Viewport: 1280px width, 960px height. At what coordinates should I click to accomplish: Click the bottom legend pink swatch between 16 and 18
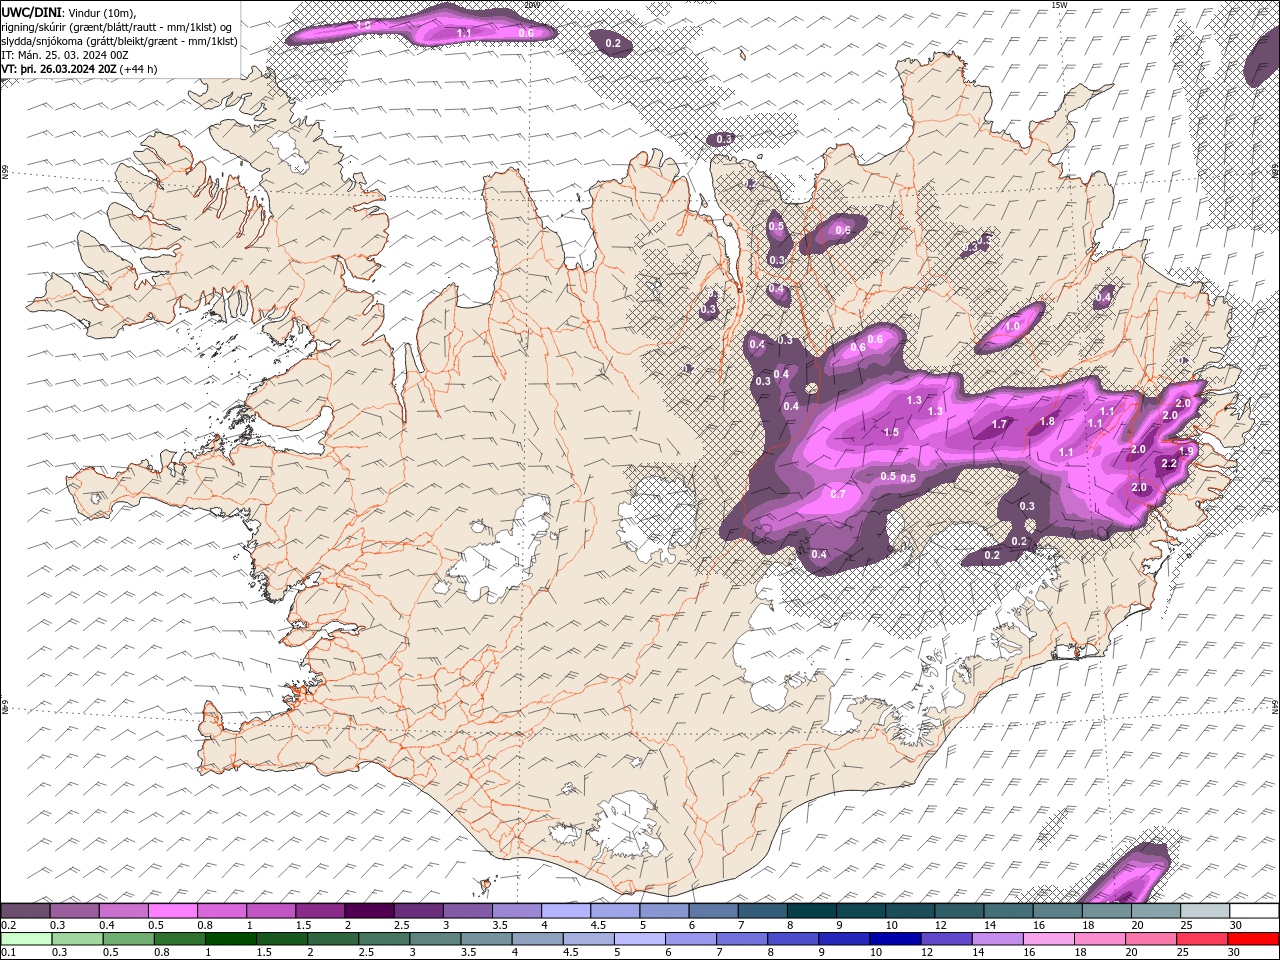[1047, 939]
